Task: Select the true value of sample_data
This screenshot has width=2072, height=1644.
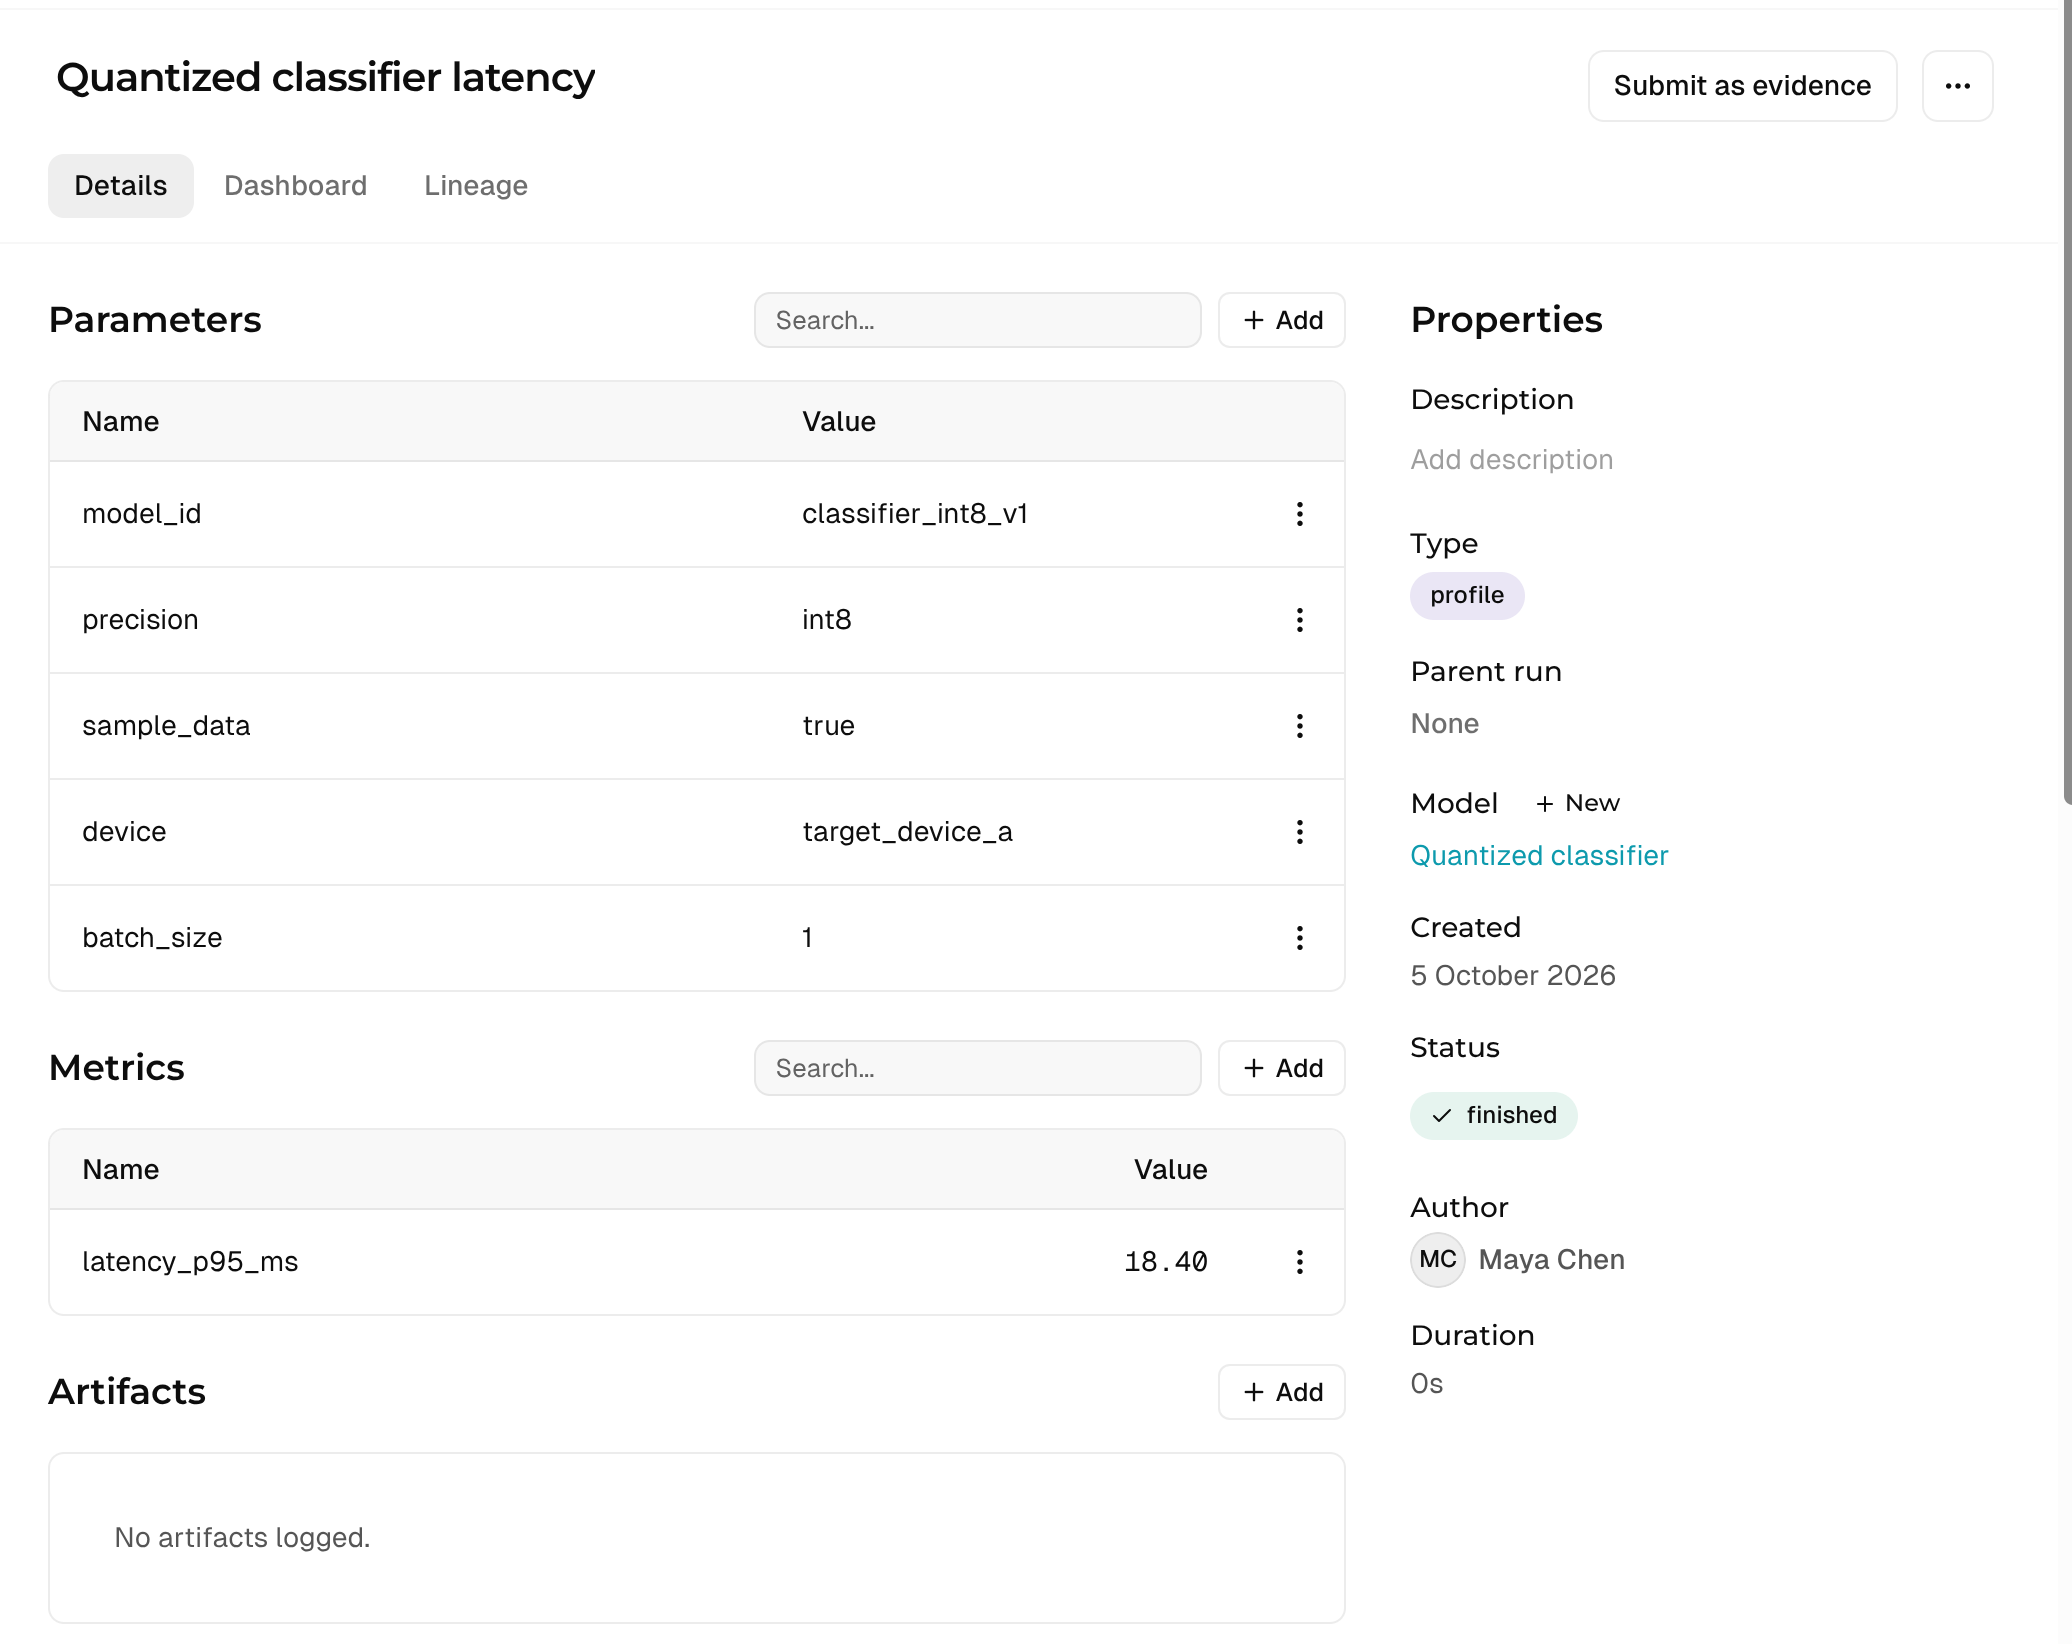Action: point(828,726)
